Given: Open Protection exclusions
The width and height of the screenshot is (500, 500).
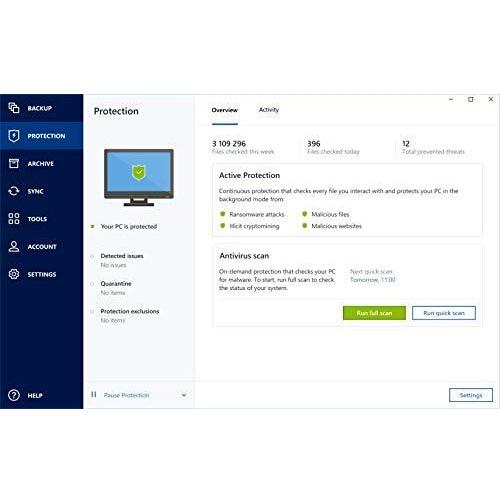Looking at the screenshot, I should pos(130,311).
